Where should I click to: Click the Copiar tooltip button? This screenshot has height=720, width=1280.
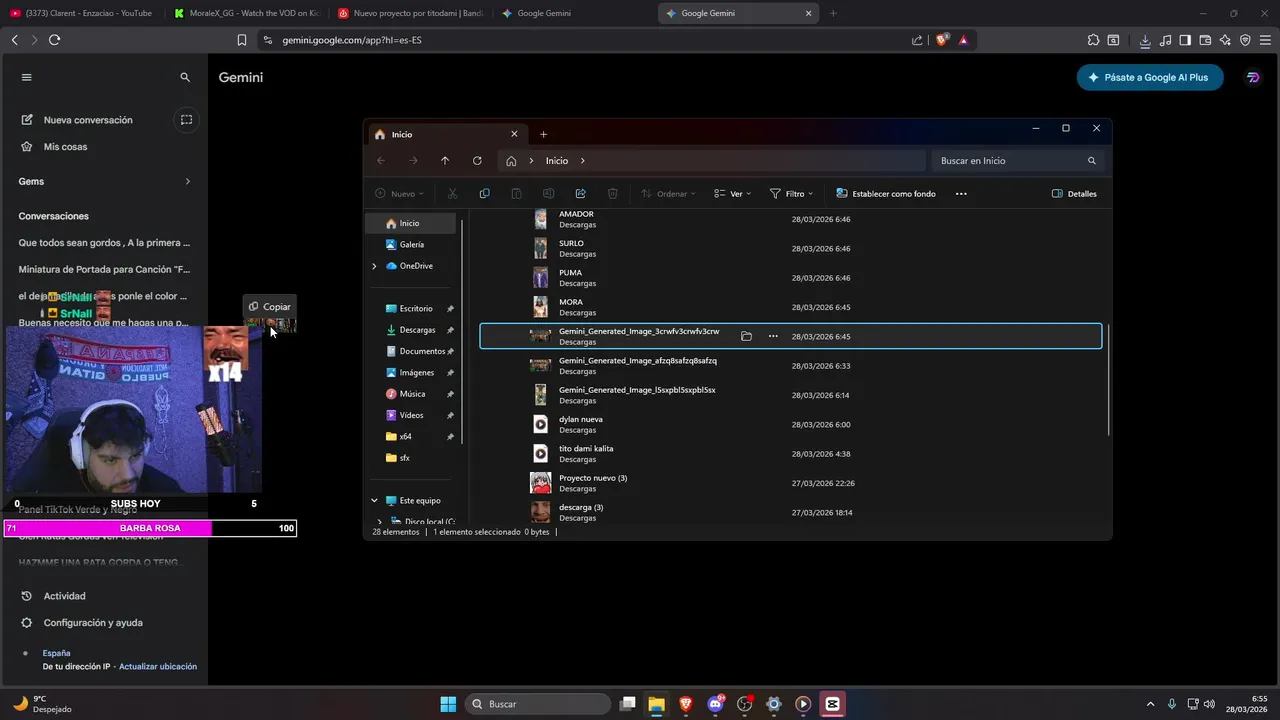click(270, 307)
